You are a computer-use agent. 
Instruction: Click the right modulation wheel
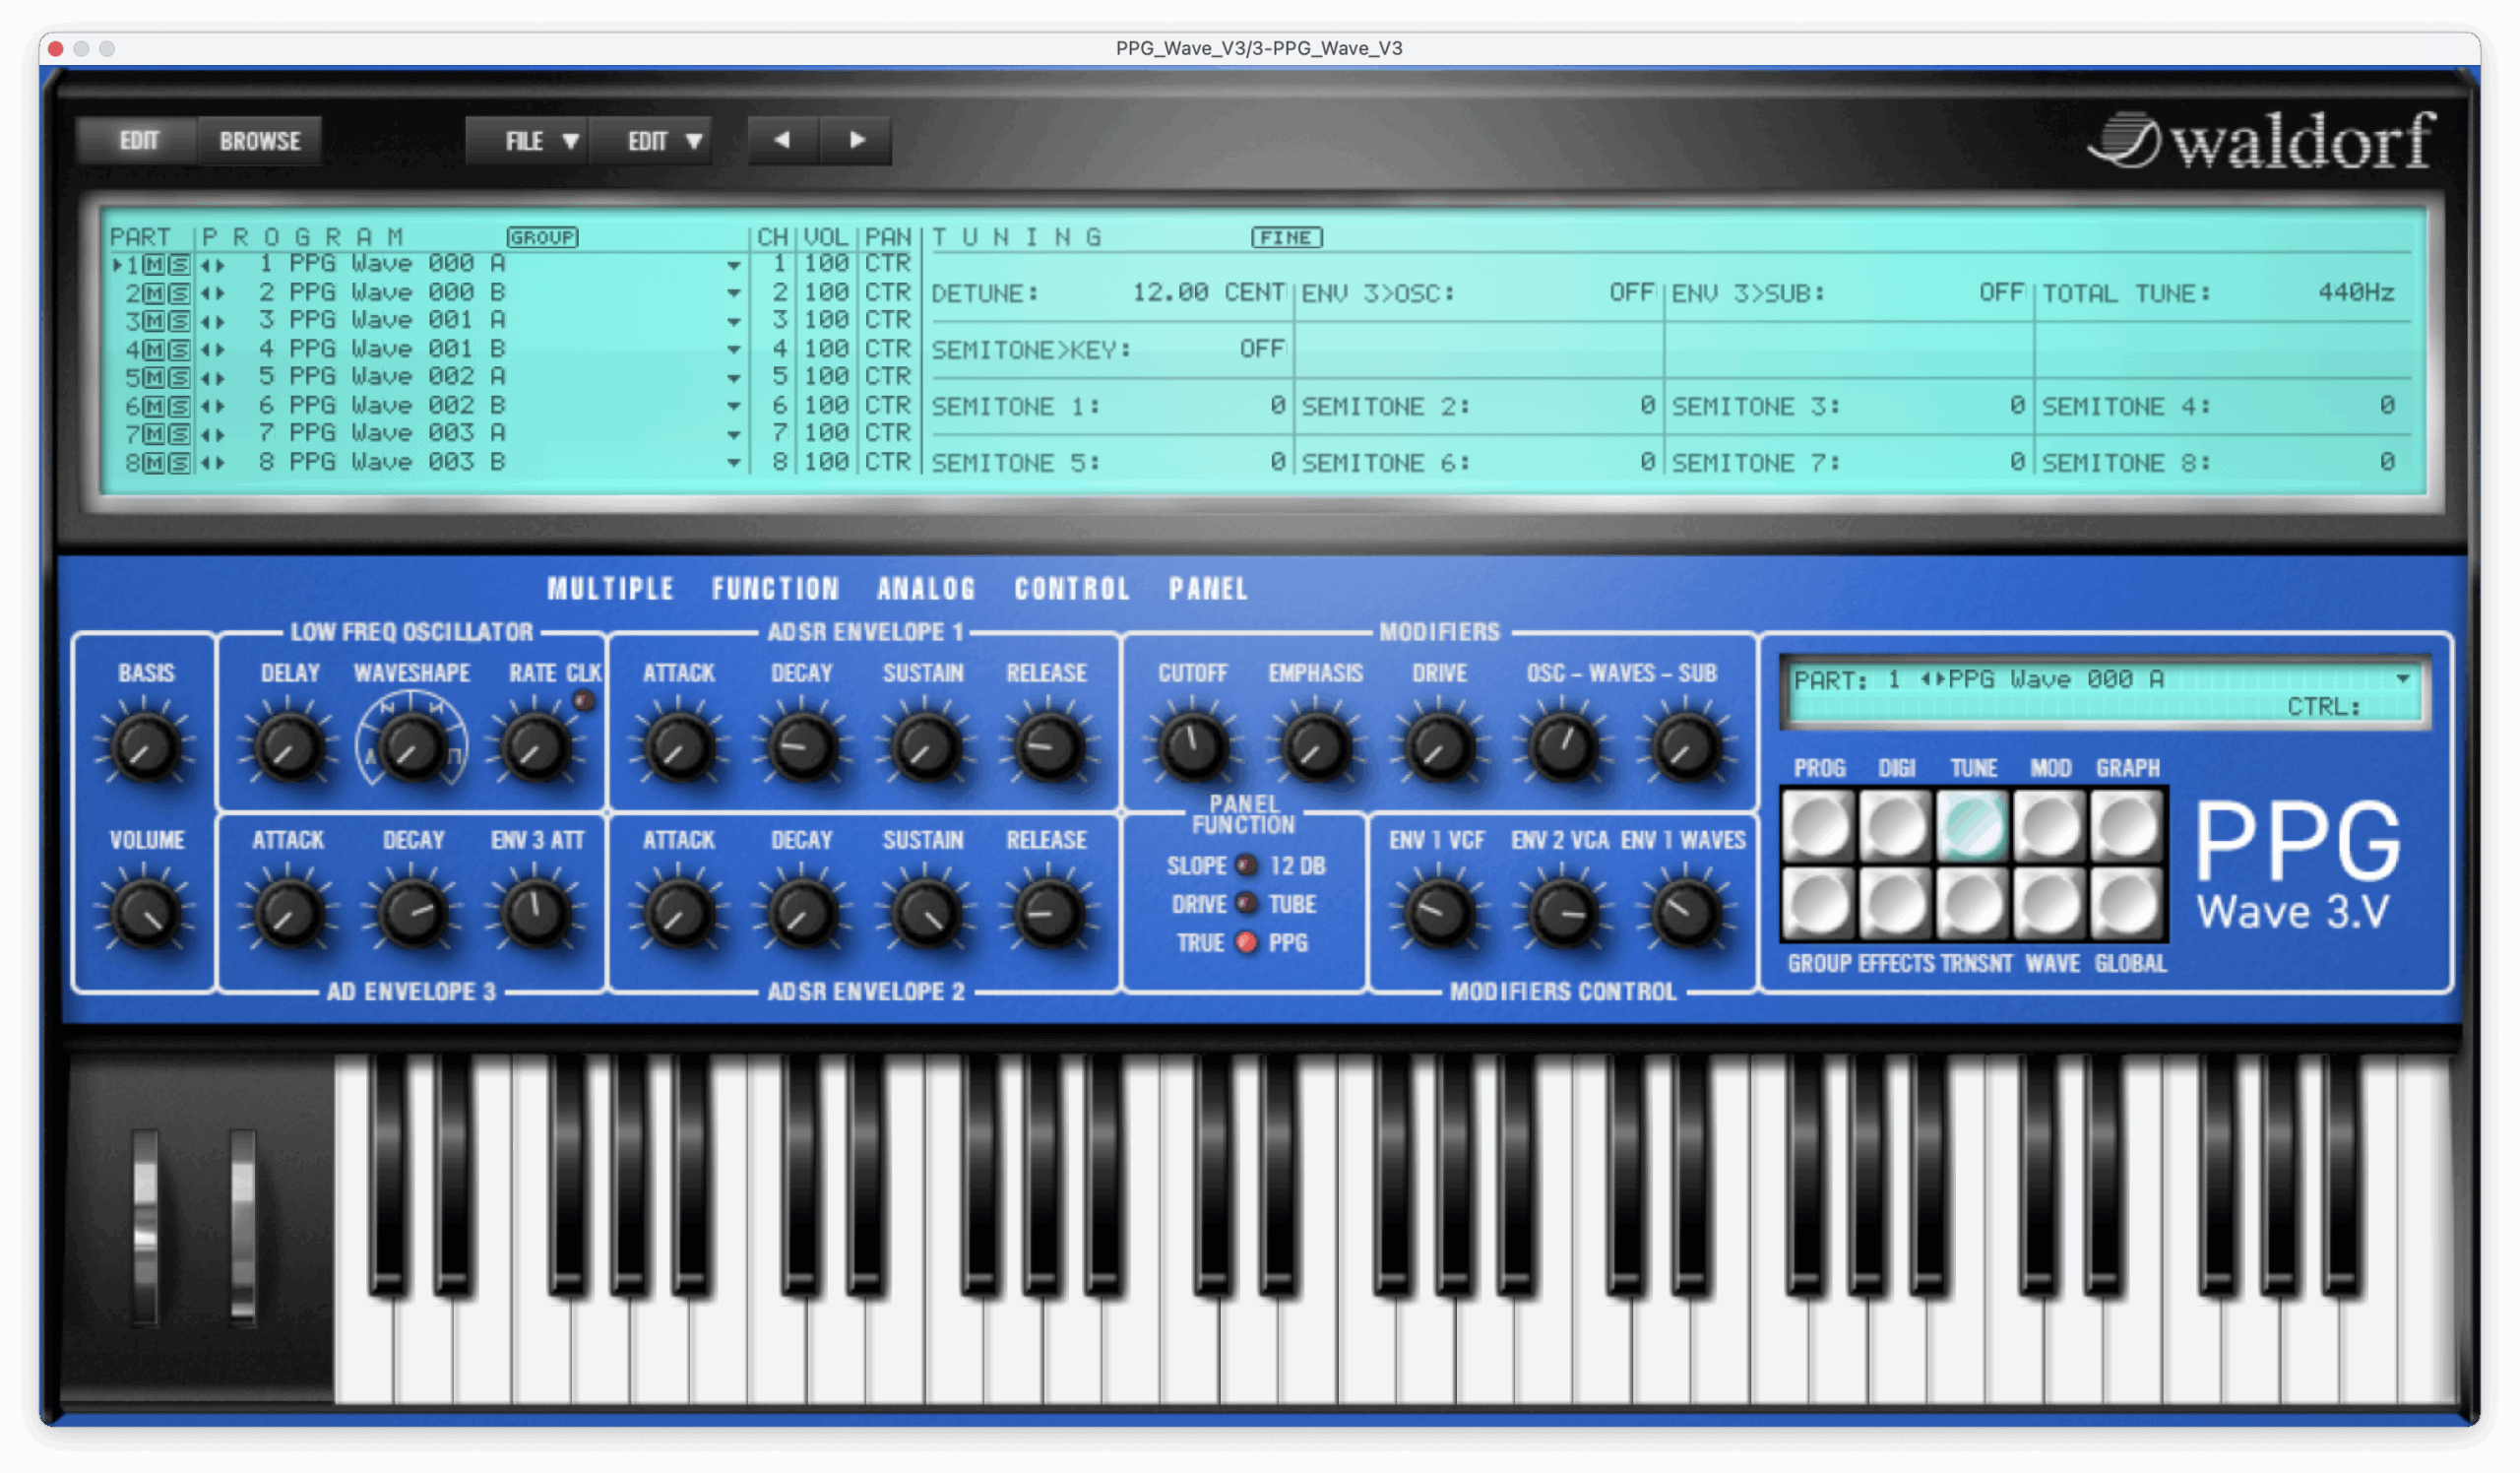(242, 1227)
